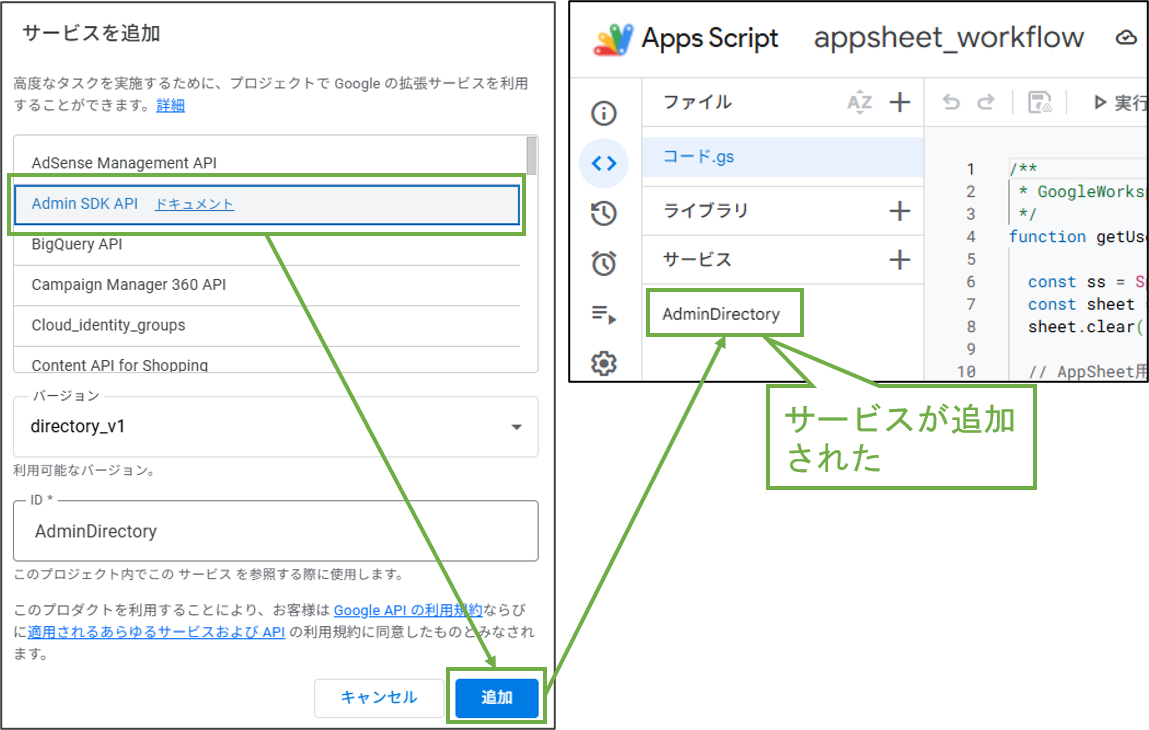Click the Apps Script logo
The image size is (1149, 730).
point(613,39)
